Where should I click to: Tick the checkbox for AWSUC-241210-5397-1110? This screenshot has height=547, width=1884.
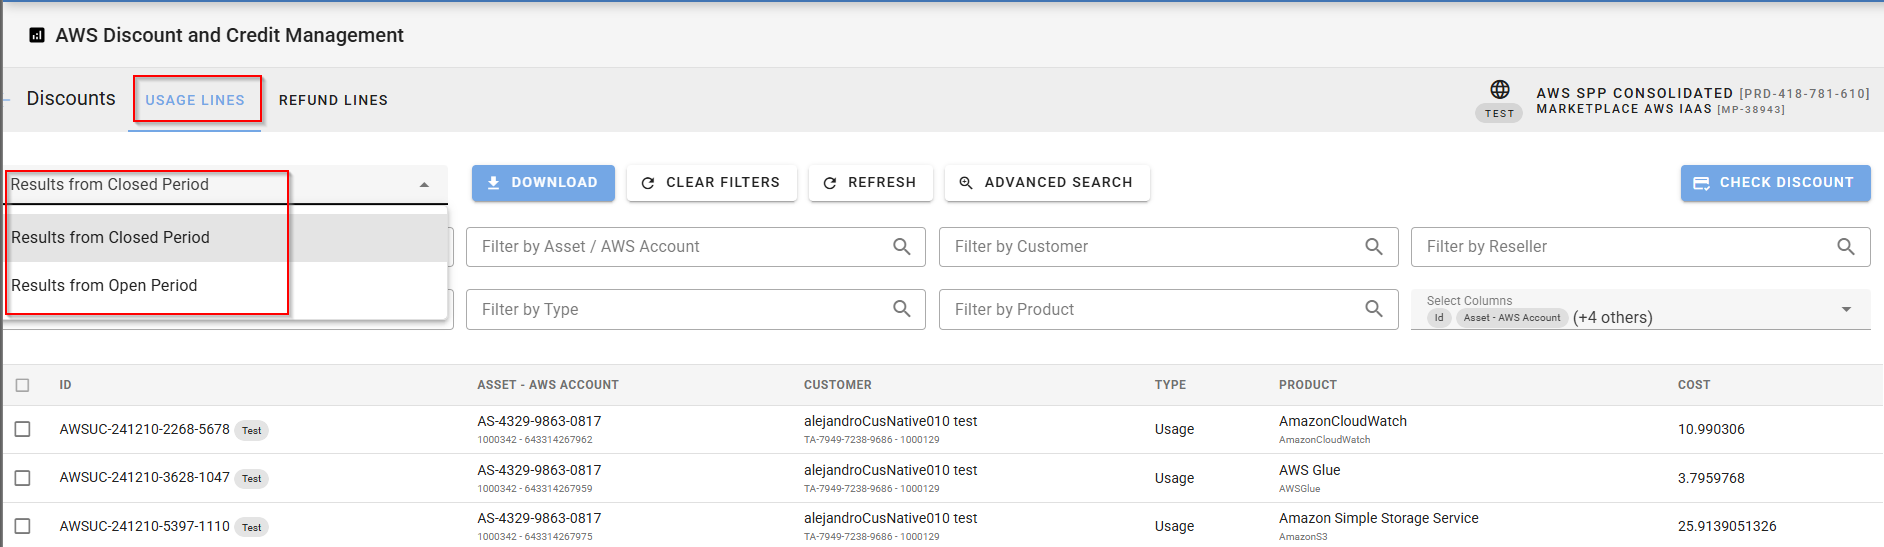pos(22,526)
